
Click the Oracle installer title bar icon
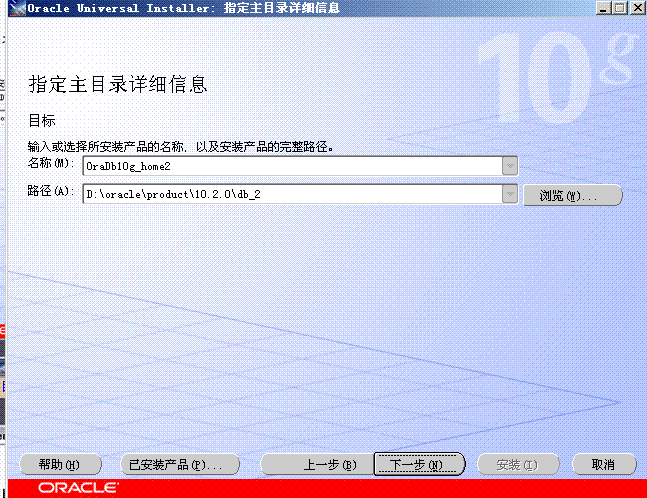pyautogui.click(x=17, y=8)
